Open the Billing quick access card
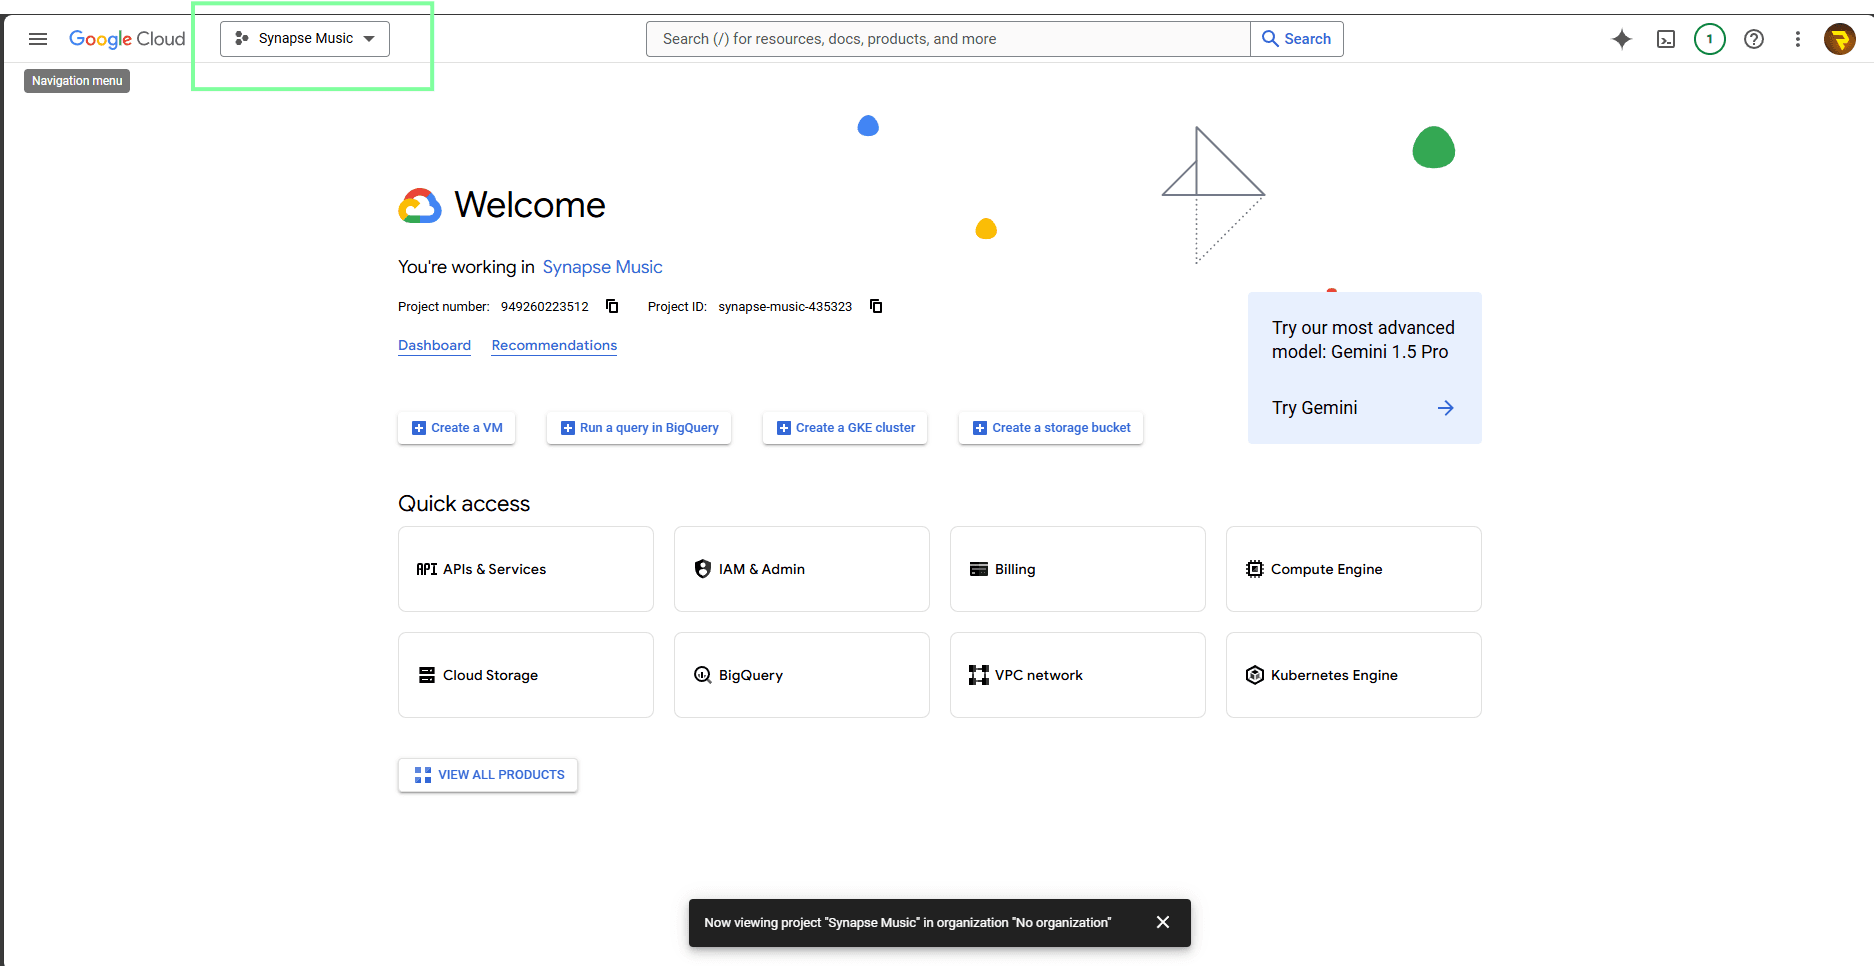The width and height of the screenshot is (1874, 966). [1078, 569]
